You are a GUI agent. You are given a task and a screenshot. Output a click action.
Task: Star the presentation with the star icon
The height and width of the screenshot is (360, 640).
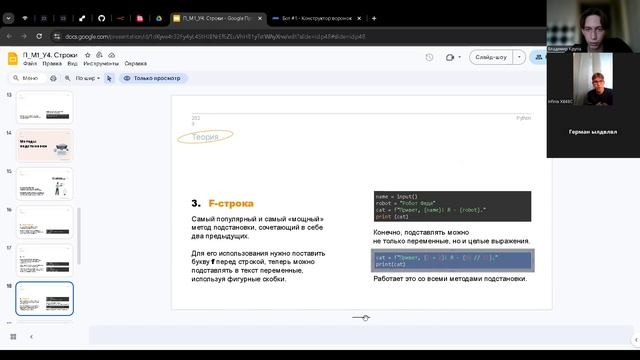[87, 55]
